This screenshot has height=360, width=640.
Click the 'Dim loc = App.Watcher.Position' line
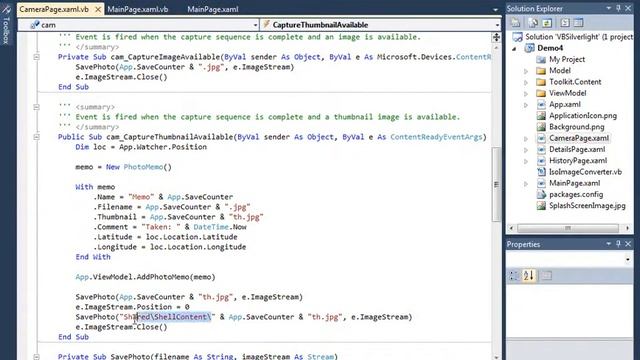click(x=141, y=147)
